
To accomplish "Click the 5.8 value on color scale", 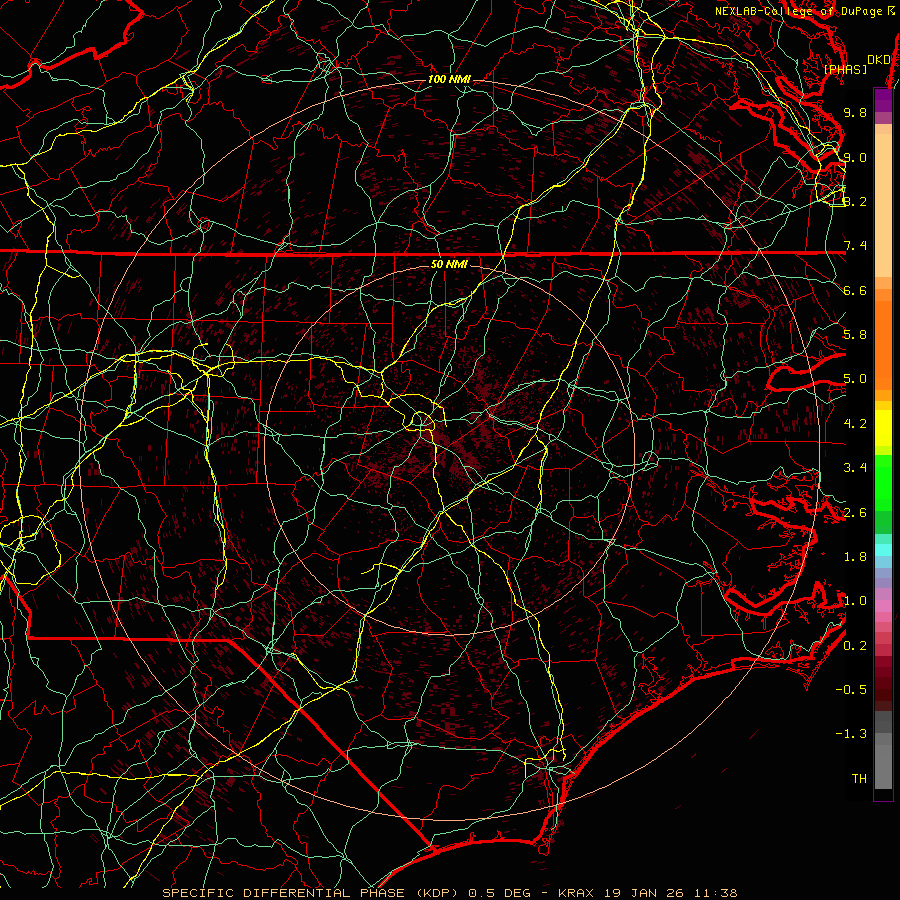I will (855, 335).
